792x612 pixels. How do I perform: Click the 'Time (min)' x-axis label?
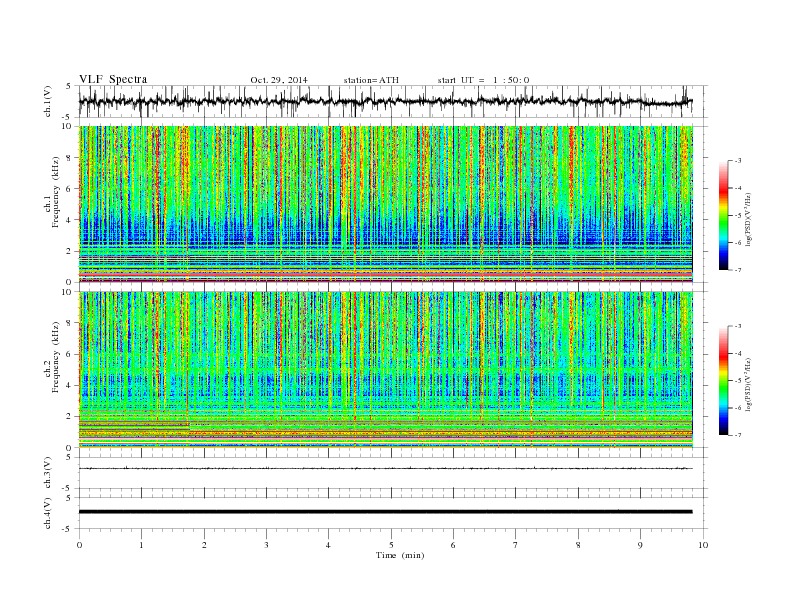(x=400, y=555)
